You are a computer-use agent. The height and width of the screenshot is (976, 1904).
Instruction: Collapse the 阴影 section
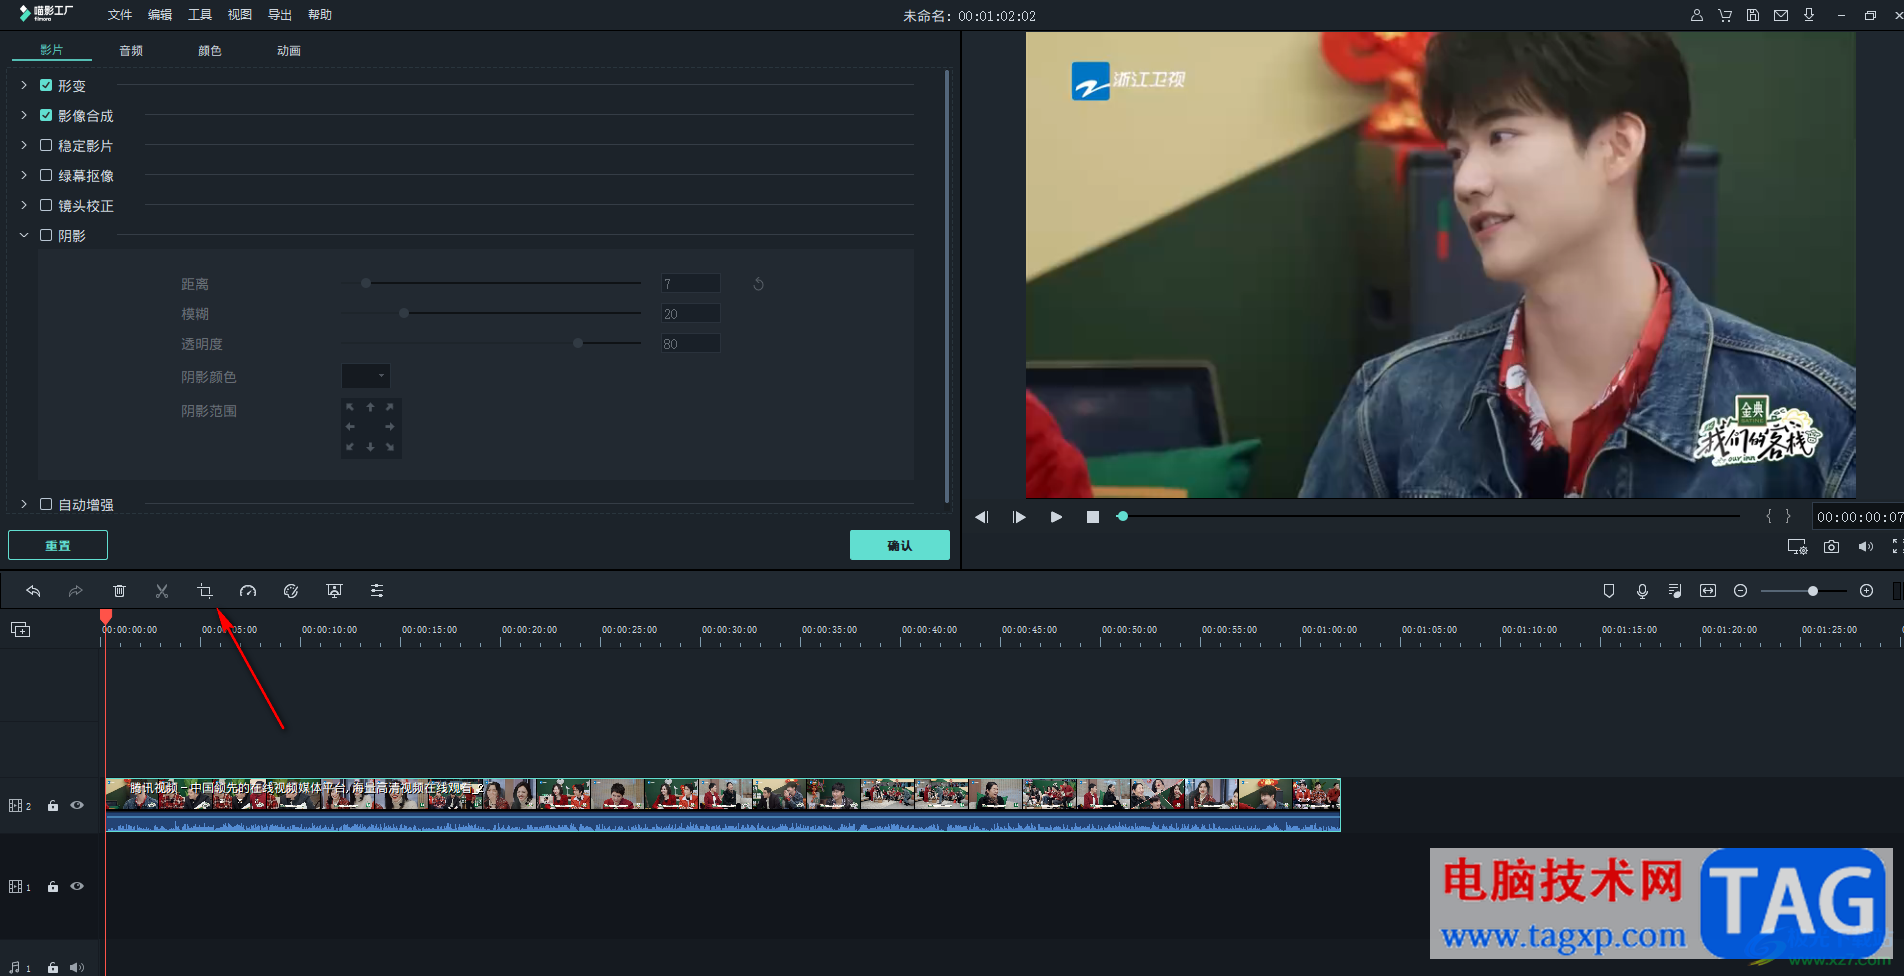(x=24, y=236)
